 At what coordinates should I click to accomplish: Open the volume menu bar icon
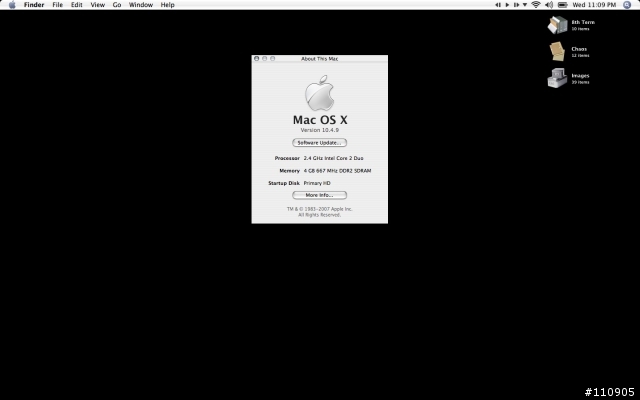coord(549,5)
